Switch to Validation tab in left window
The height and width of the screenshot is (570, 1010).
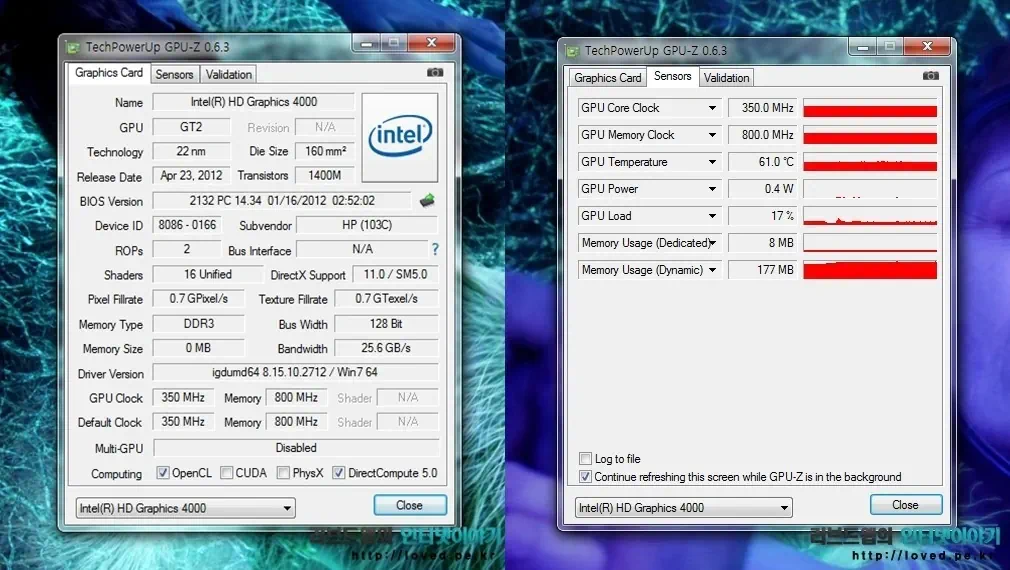click(x=229, y=75)
